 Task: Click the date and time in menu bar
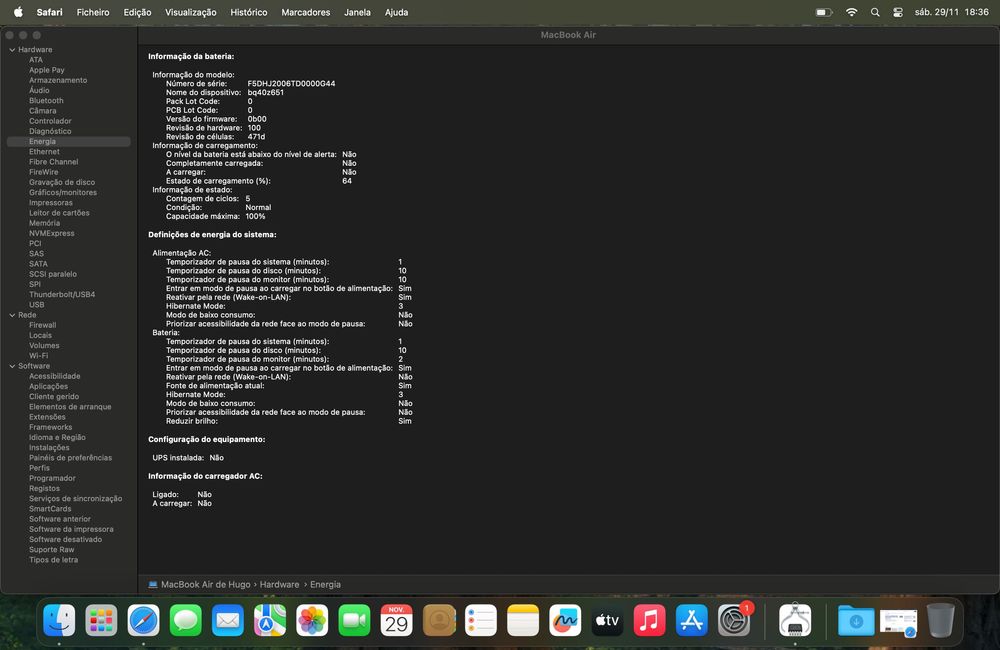952,12
